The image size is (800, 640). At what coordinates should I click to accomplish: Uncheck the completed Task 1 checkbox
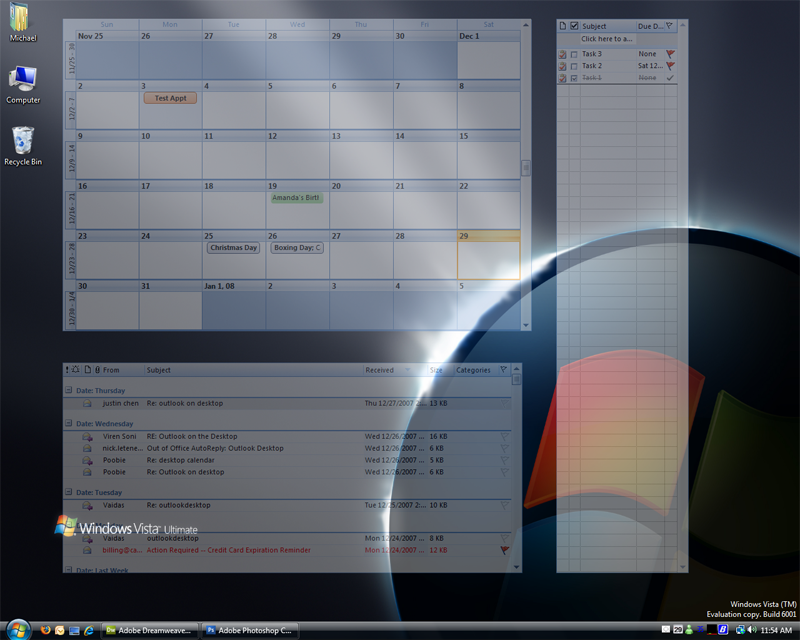574,78
